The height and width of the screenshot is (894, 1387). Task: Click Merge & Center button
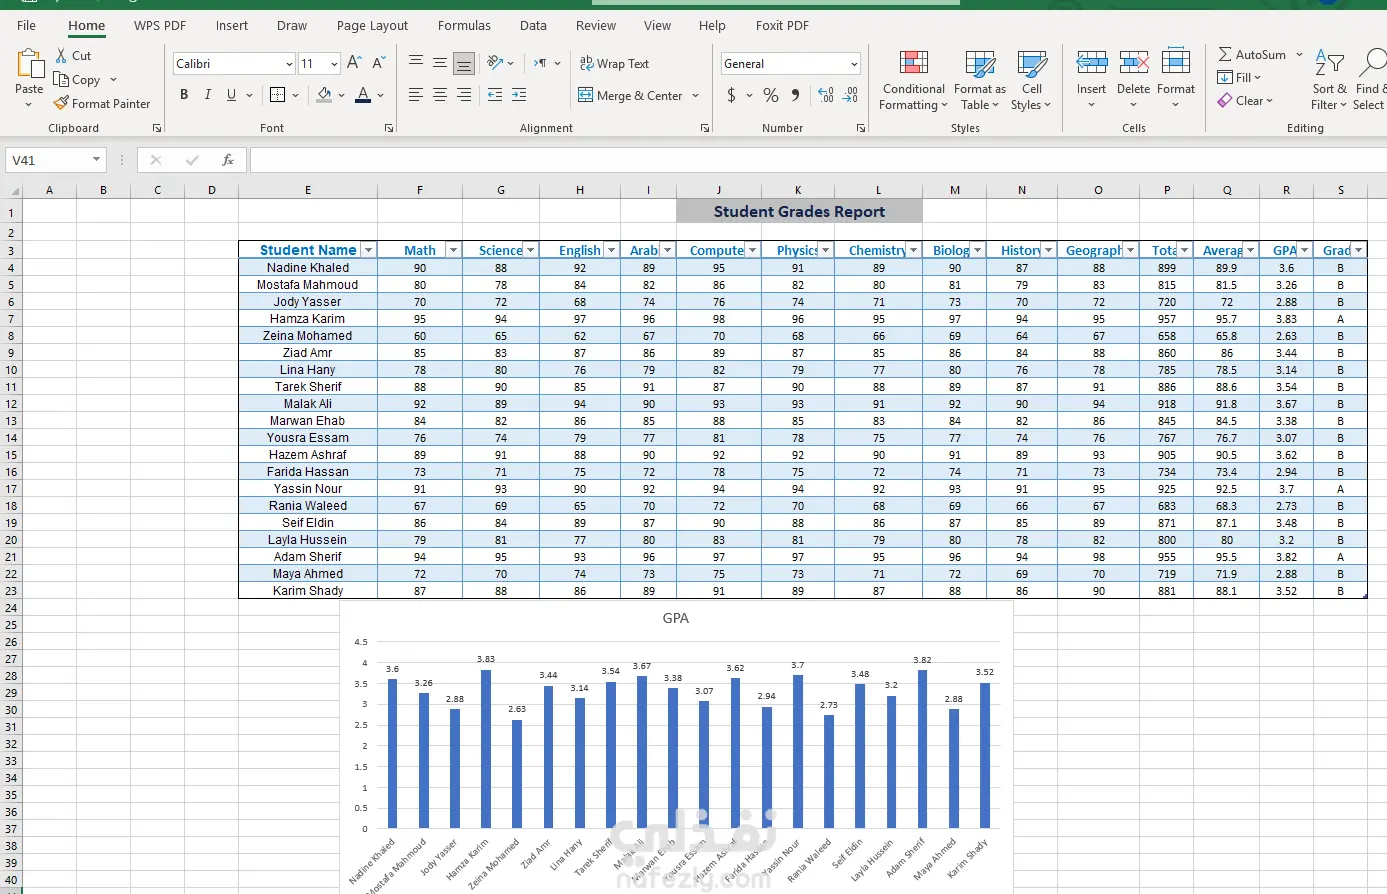coord(631,96)
